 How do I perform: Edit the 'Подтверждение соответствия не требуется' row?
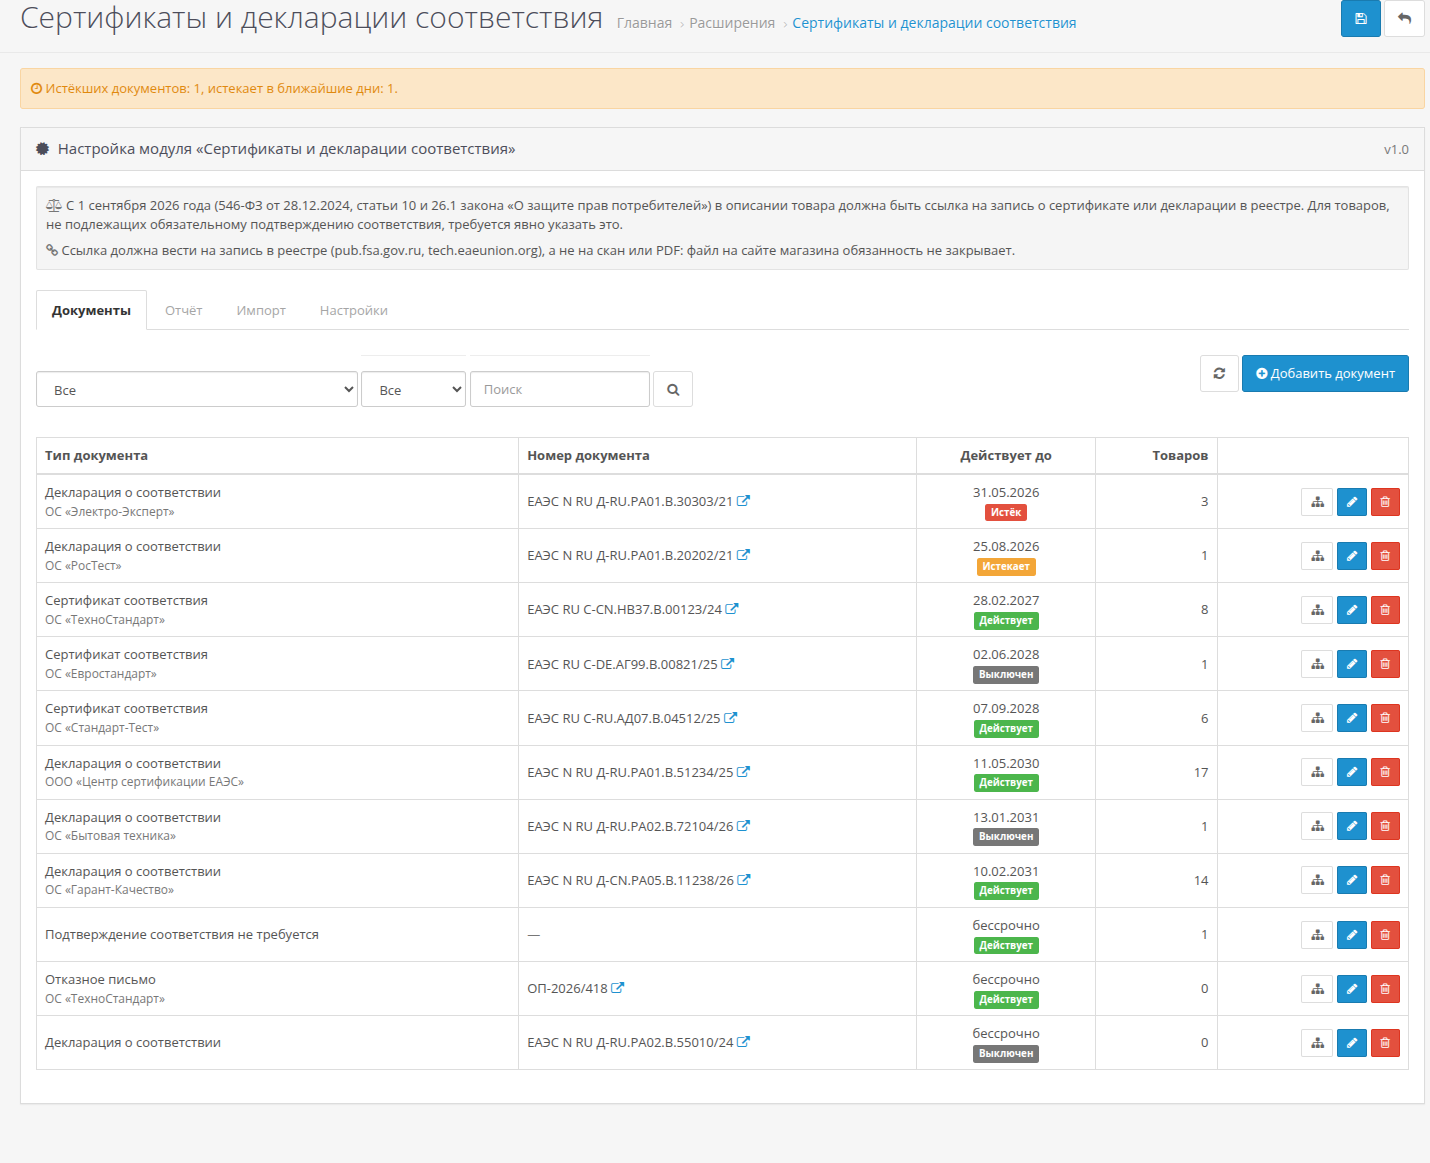pos(1351,935)
